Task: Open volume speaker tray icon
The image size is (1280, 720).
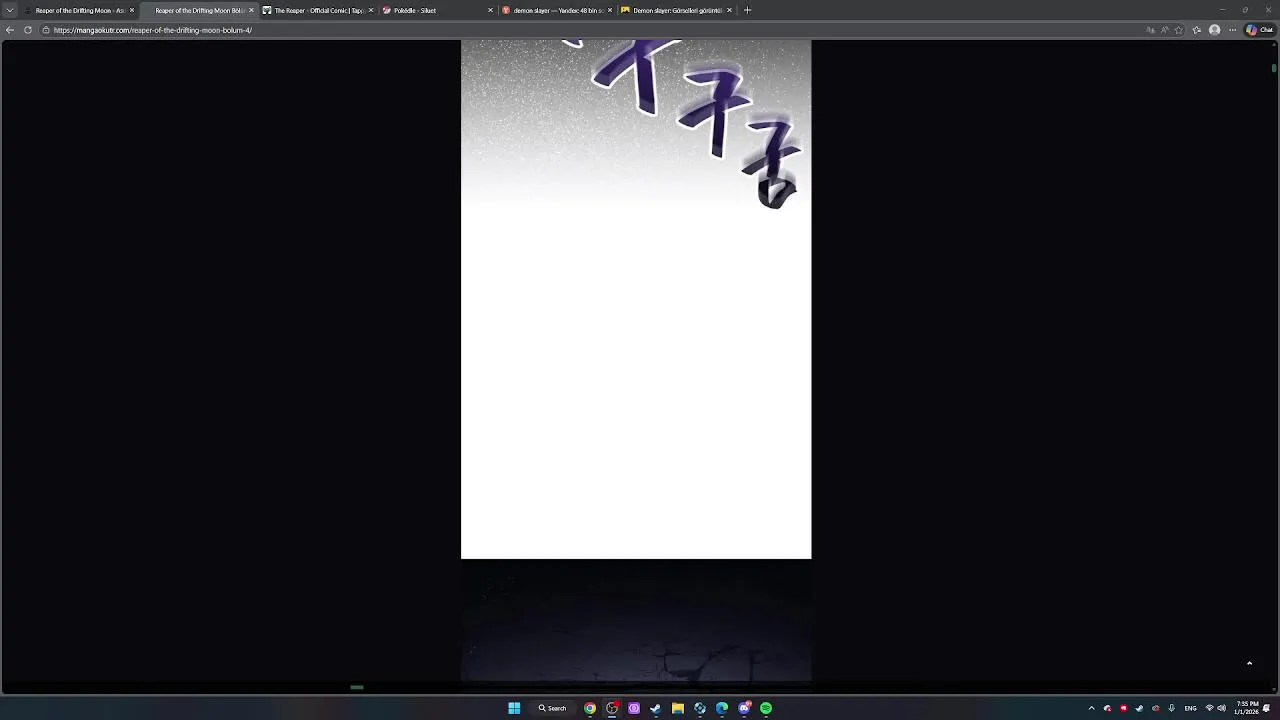Action: coord(1222,708)
